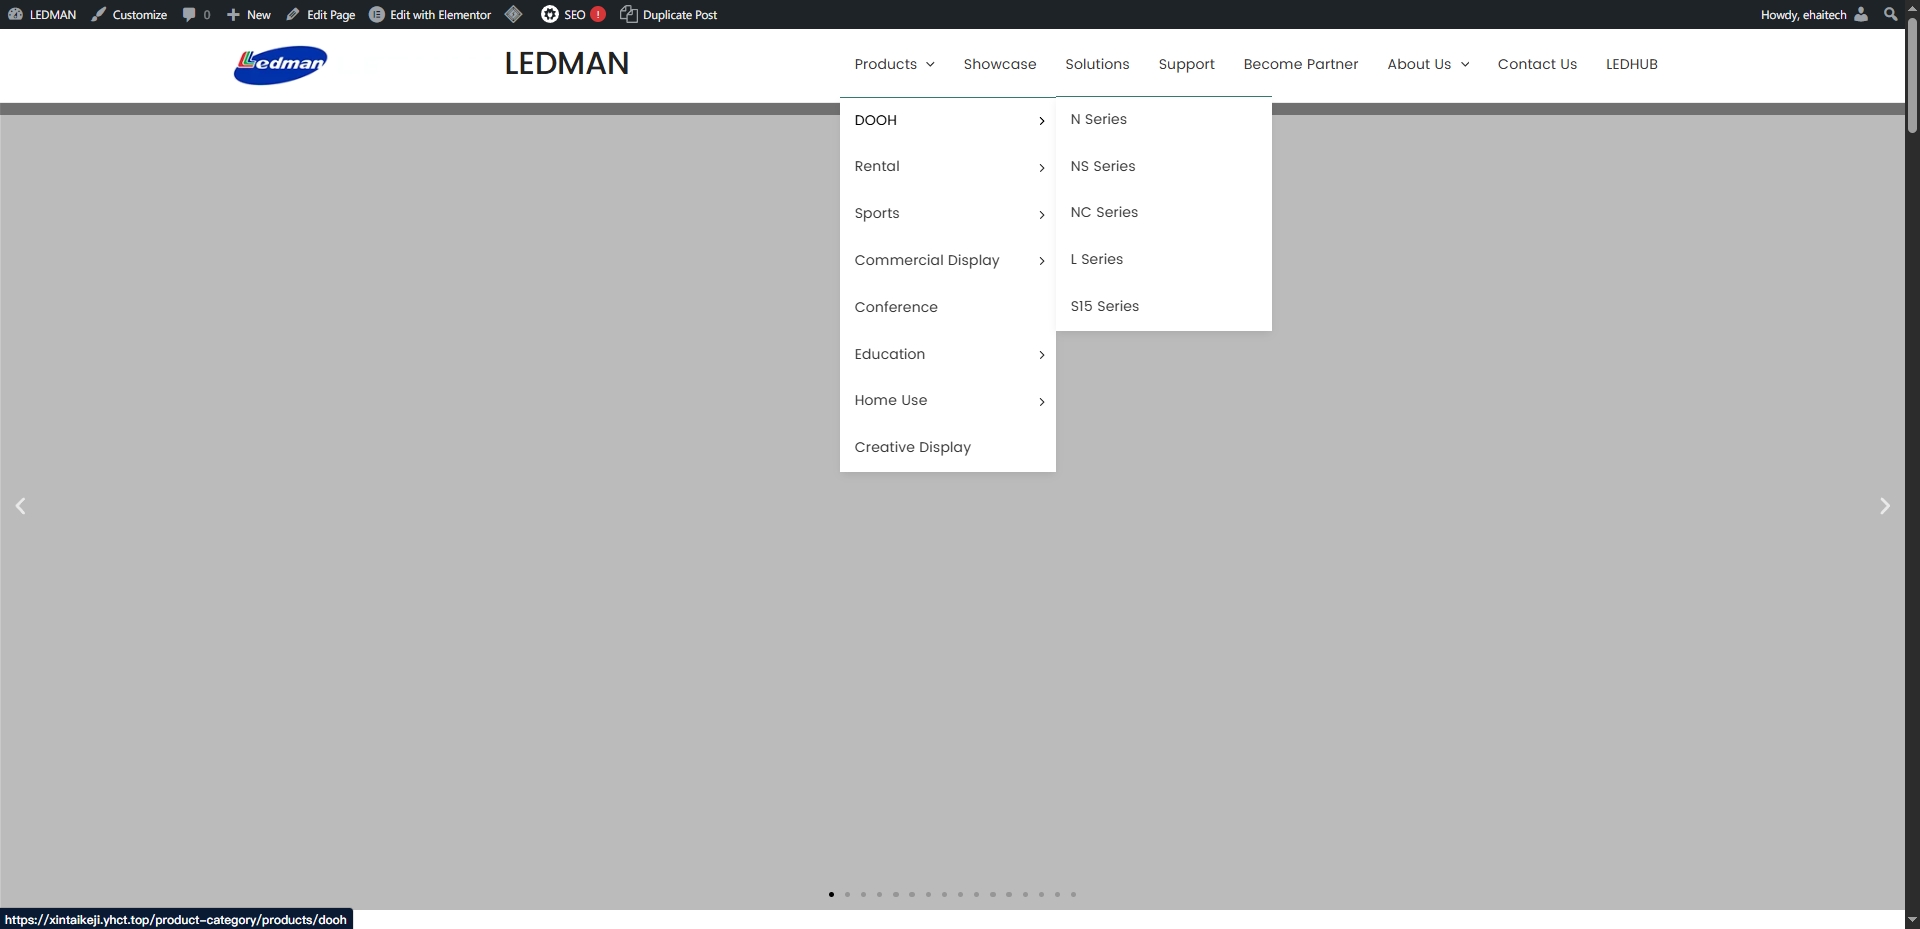The width and height of the screenshot is (1920, 929).
Task: Expand the Products dropdown menu
Action: [894, 64]
